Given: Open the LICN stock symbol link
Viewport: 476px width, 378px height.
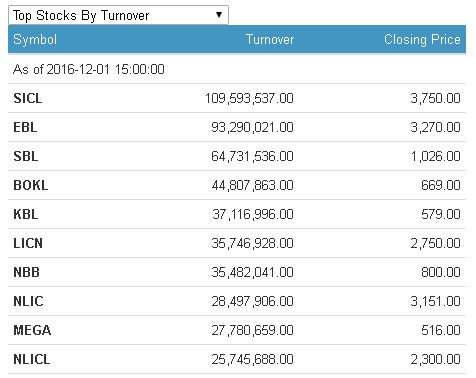Looking at the screenshot, I should click(x=28, y=243).
